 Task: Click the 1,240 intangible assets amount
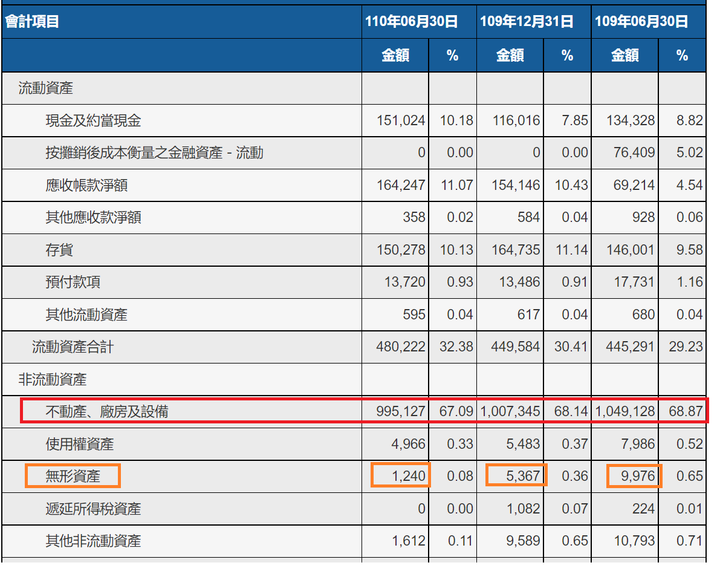tap(409, 476)
